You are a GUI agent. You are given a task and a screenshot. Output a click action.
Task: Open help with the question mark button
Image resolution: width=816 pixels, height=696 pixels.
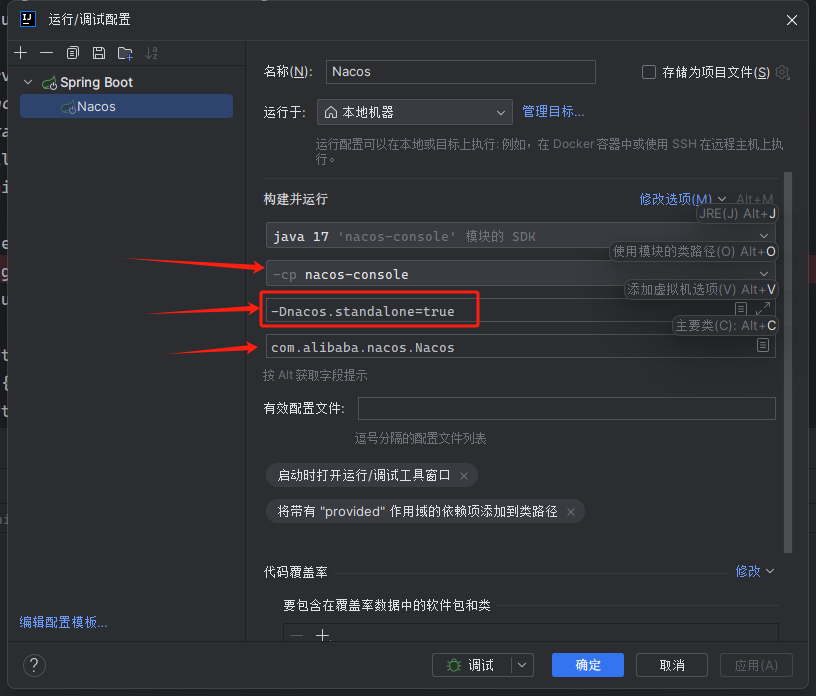[x=34, y=665]
